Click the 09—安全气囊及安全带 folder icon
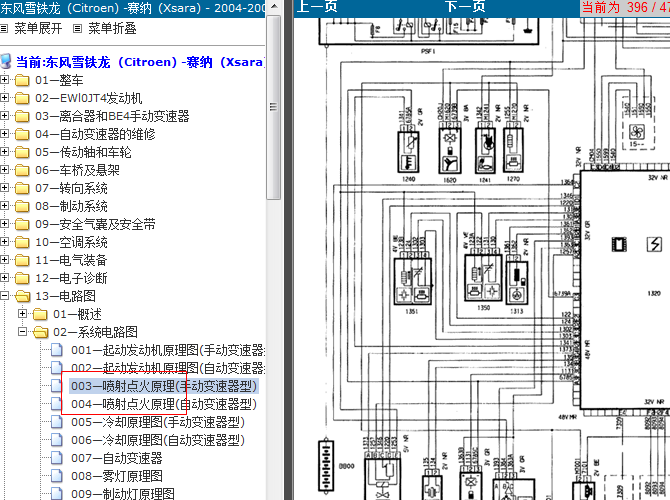Viewport: 670px width, 500px height. click(x=22, y=224)
